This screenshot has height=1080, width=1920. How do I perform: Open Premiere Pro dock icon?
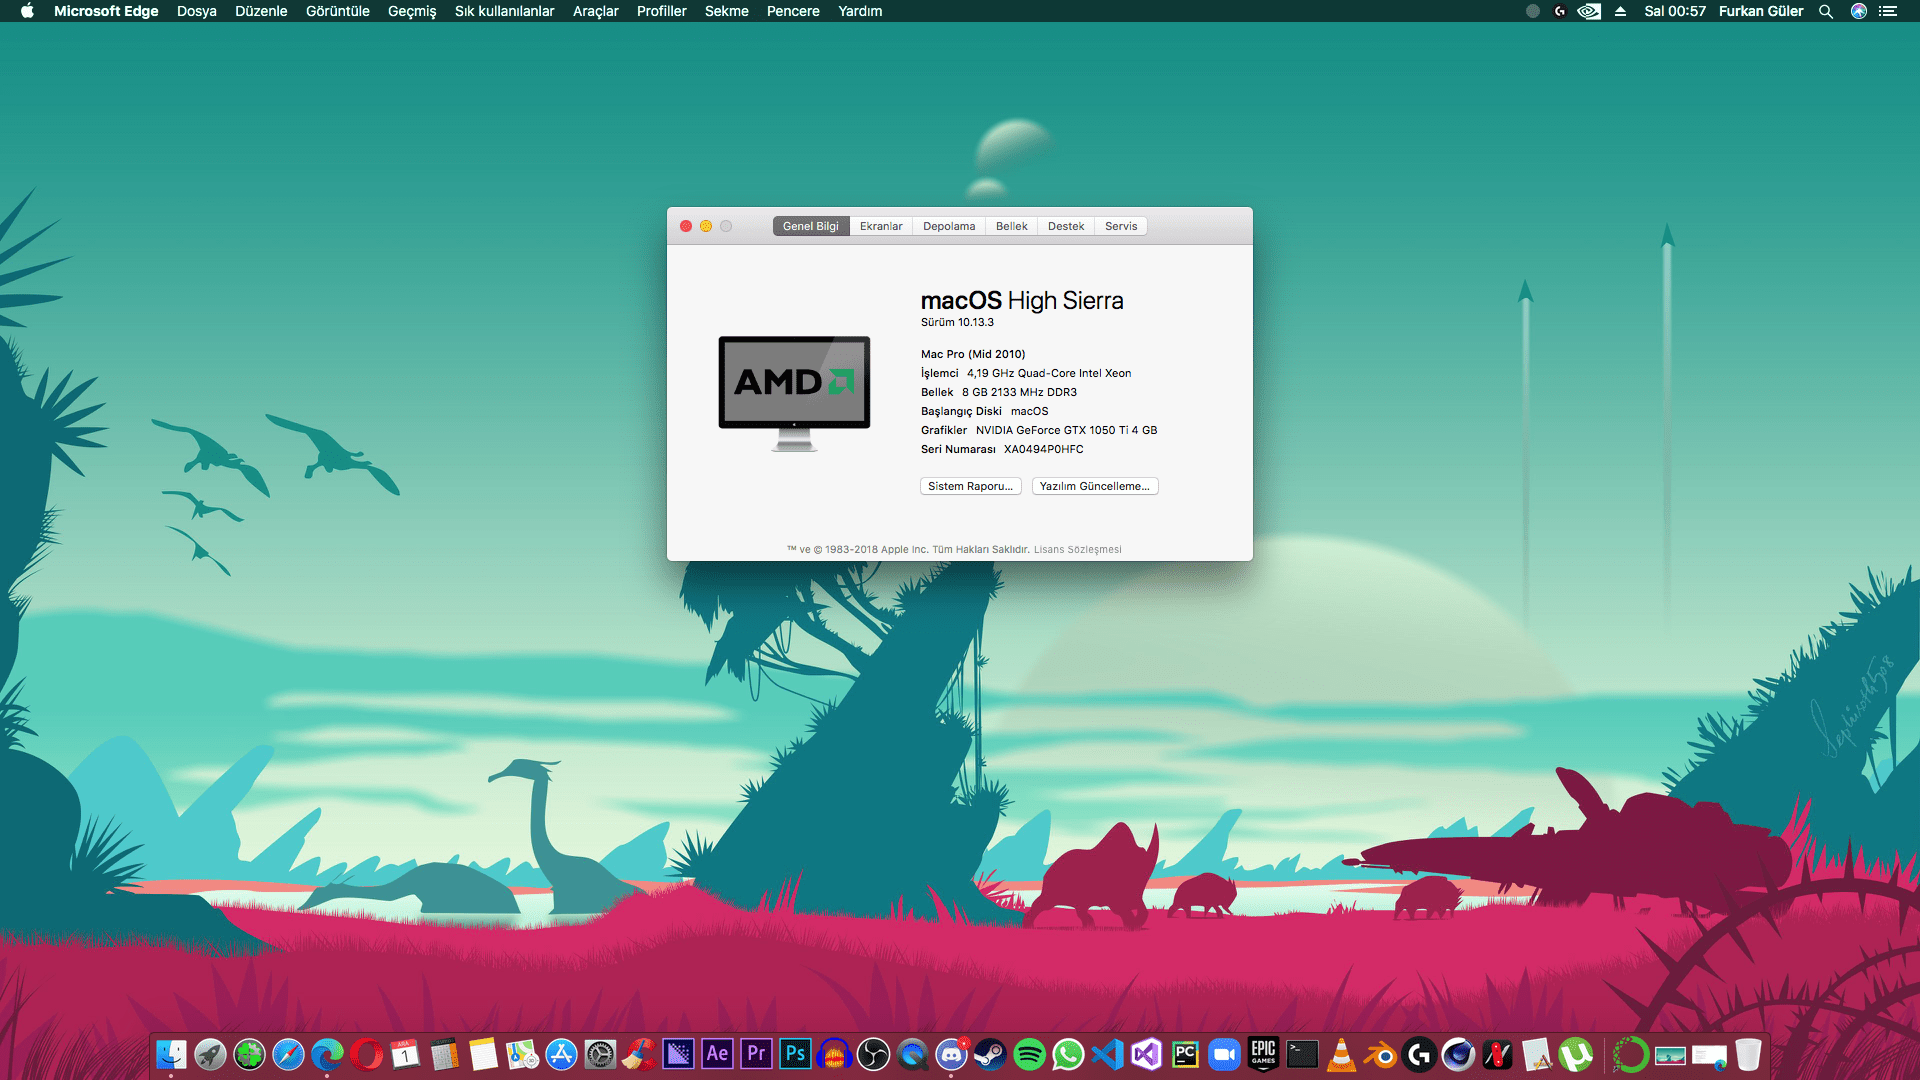point(757,1054)
